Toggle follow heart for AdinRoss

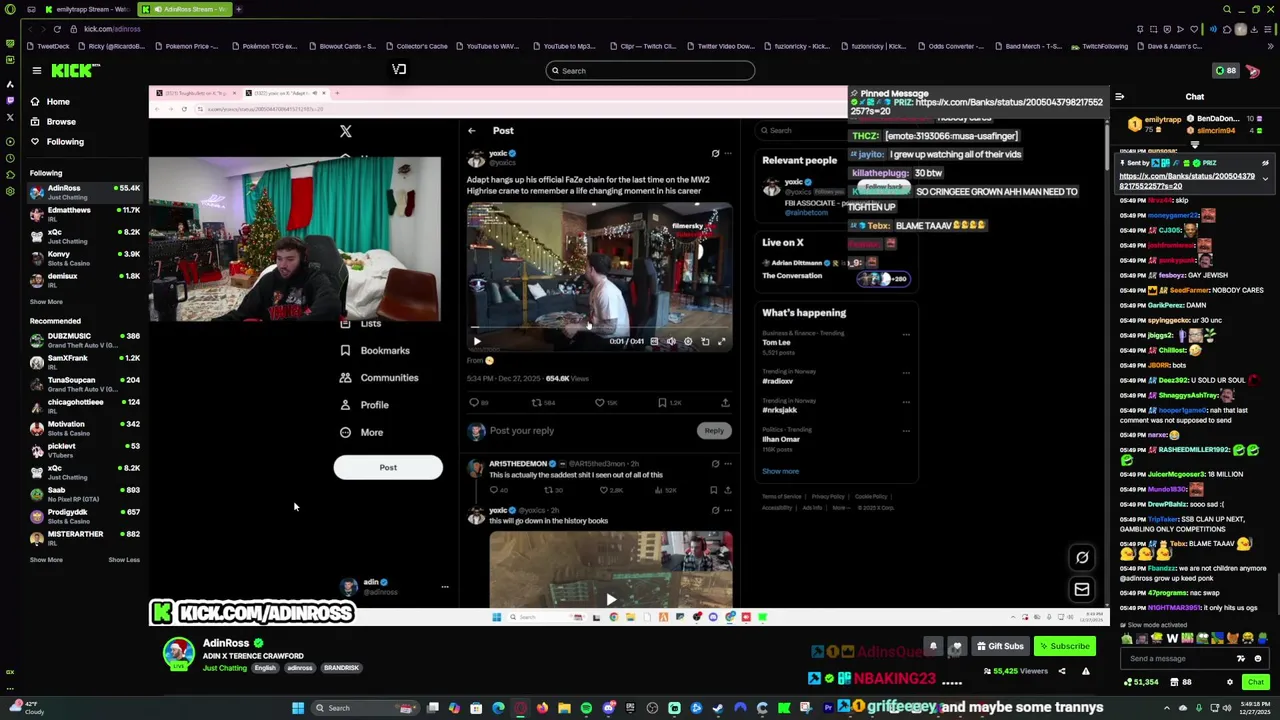pos(957,646)
